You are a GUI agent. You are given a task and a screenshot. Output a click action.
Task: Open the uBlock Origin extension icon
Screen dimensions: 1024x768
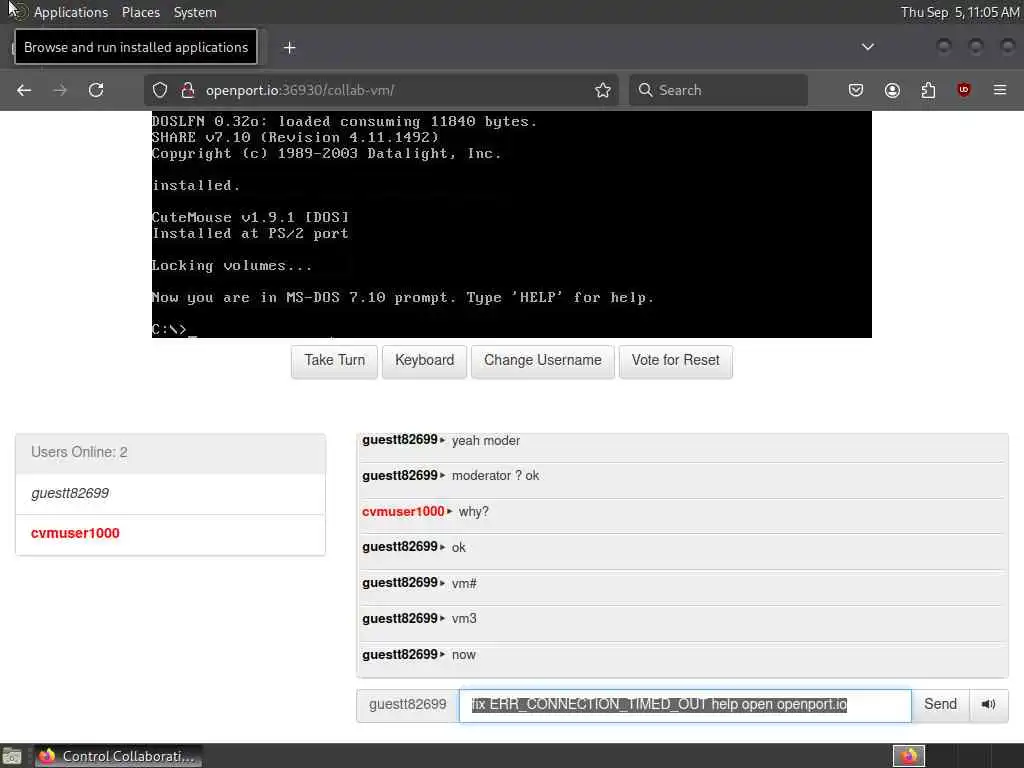click(x=964, y=90)
